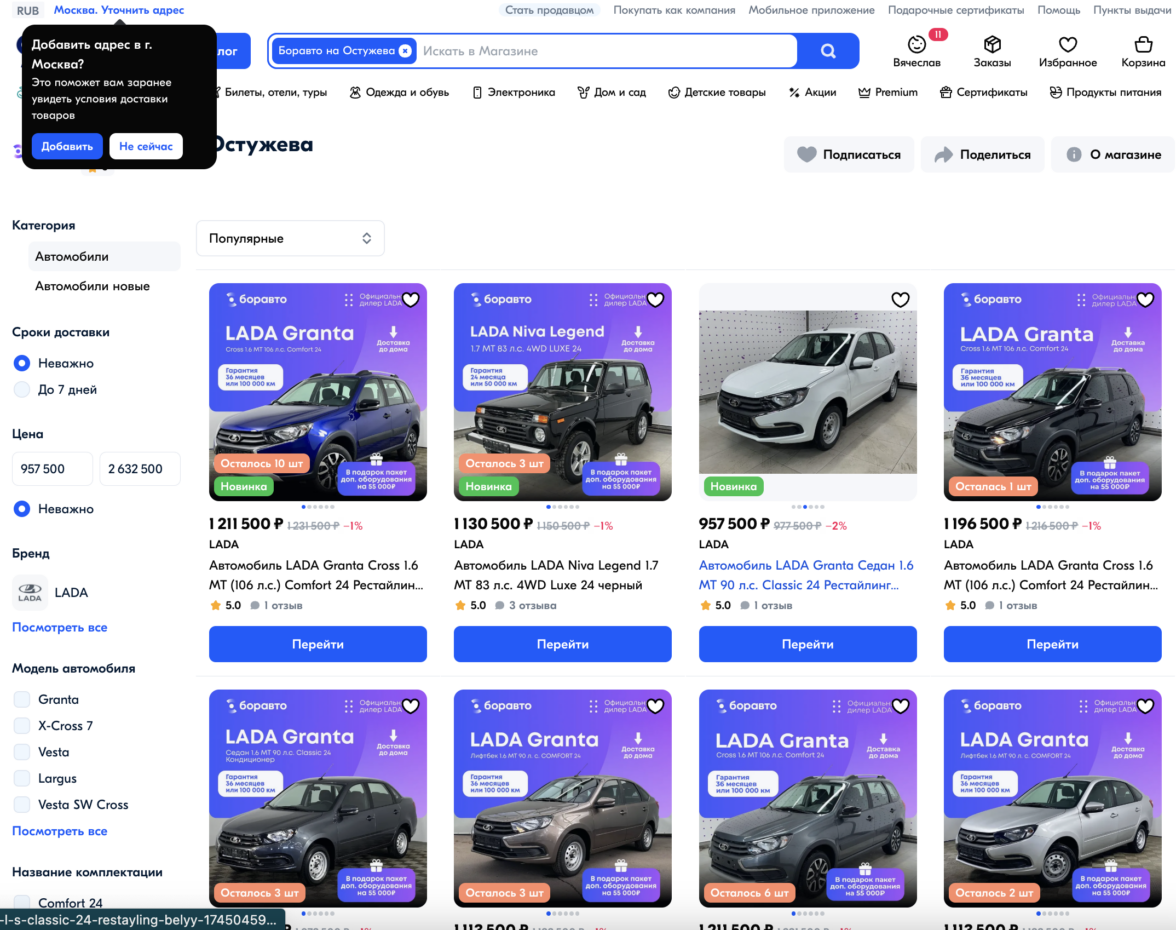Image resolution: width=1176 pixels, height=930 pixels.
Task: Focus the Искать в Магазине search field
Action: [606, 51]
